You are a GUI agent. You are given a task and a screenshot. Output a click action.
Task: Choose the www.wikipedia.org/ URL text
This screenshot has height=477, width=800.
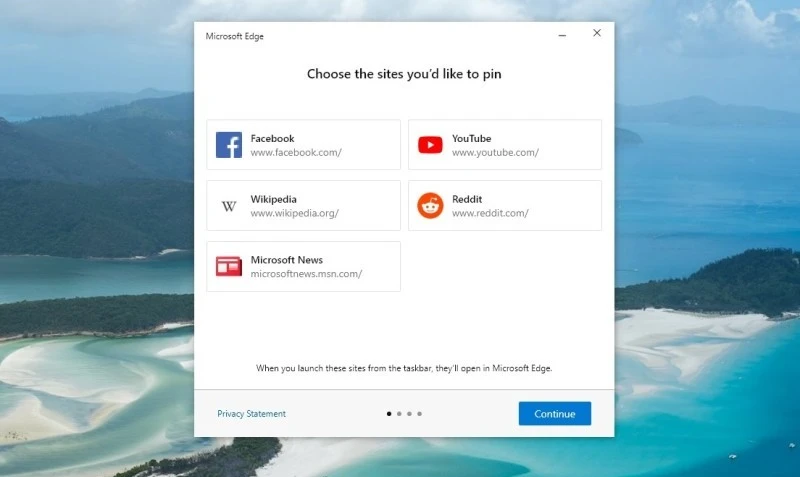click(294, 213)
